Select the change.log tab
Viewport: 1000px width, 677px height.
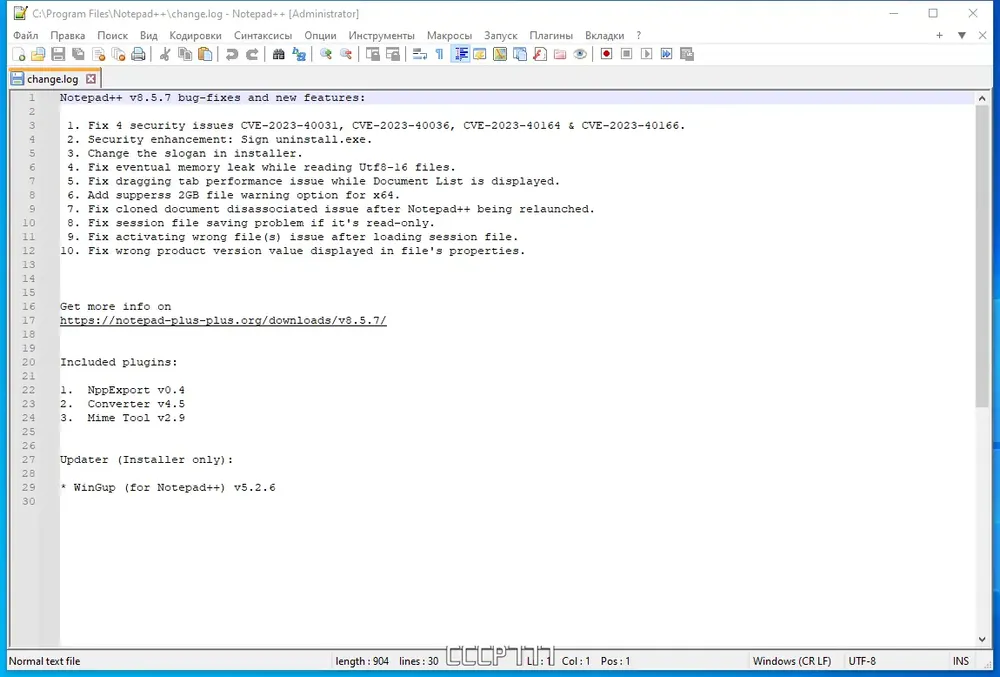[52, 79]
